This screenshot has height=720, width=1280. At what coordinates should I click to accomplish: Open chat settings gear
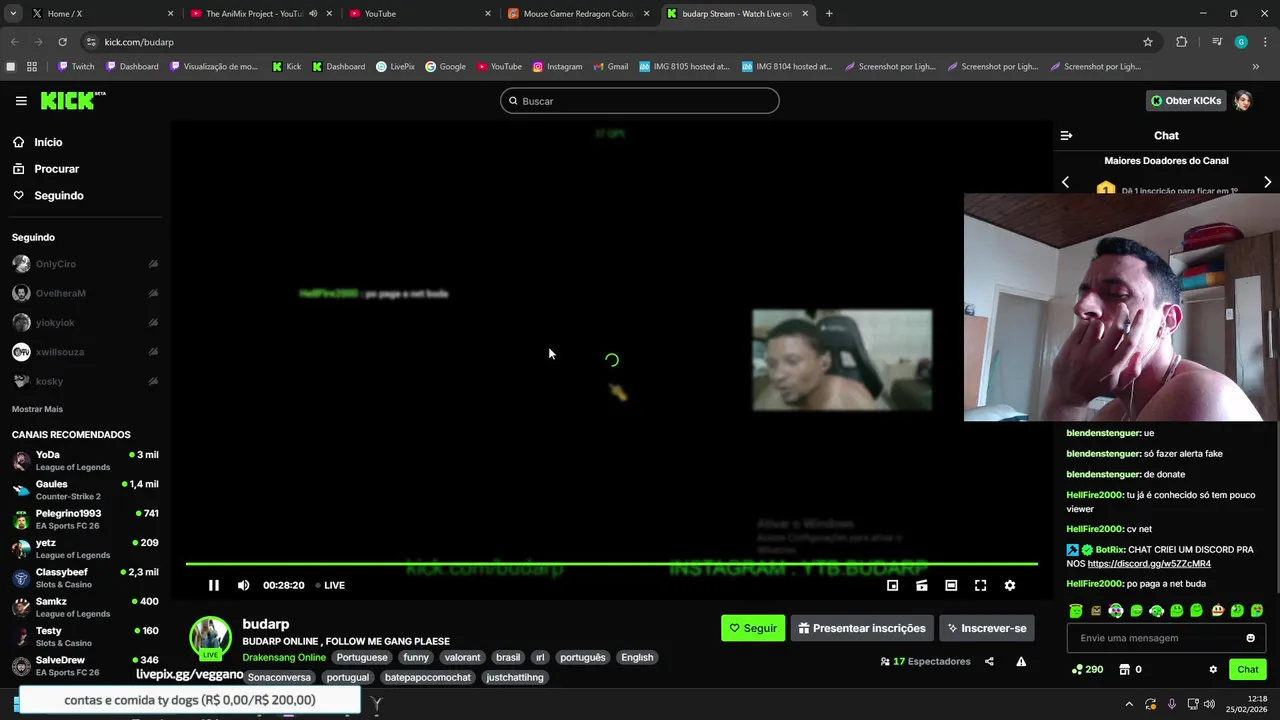point(1213,669)
